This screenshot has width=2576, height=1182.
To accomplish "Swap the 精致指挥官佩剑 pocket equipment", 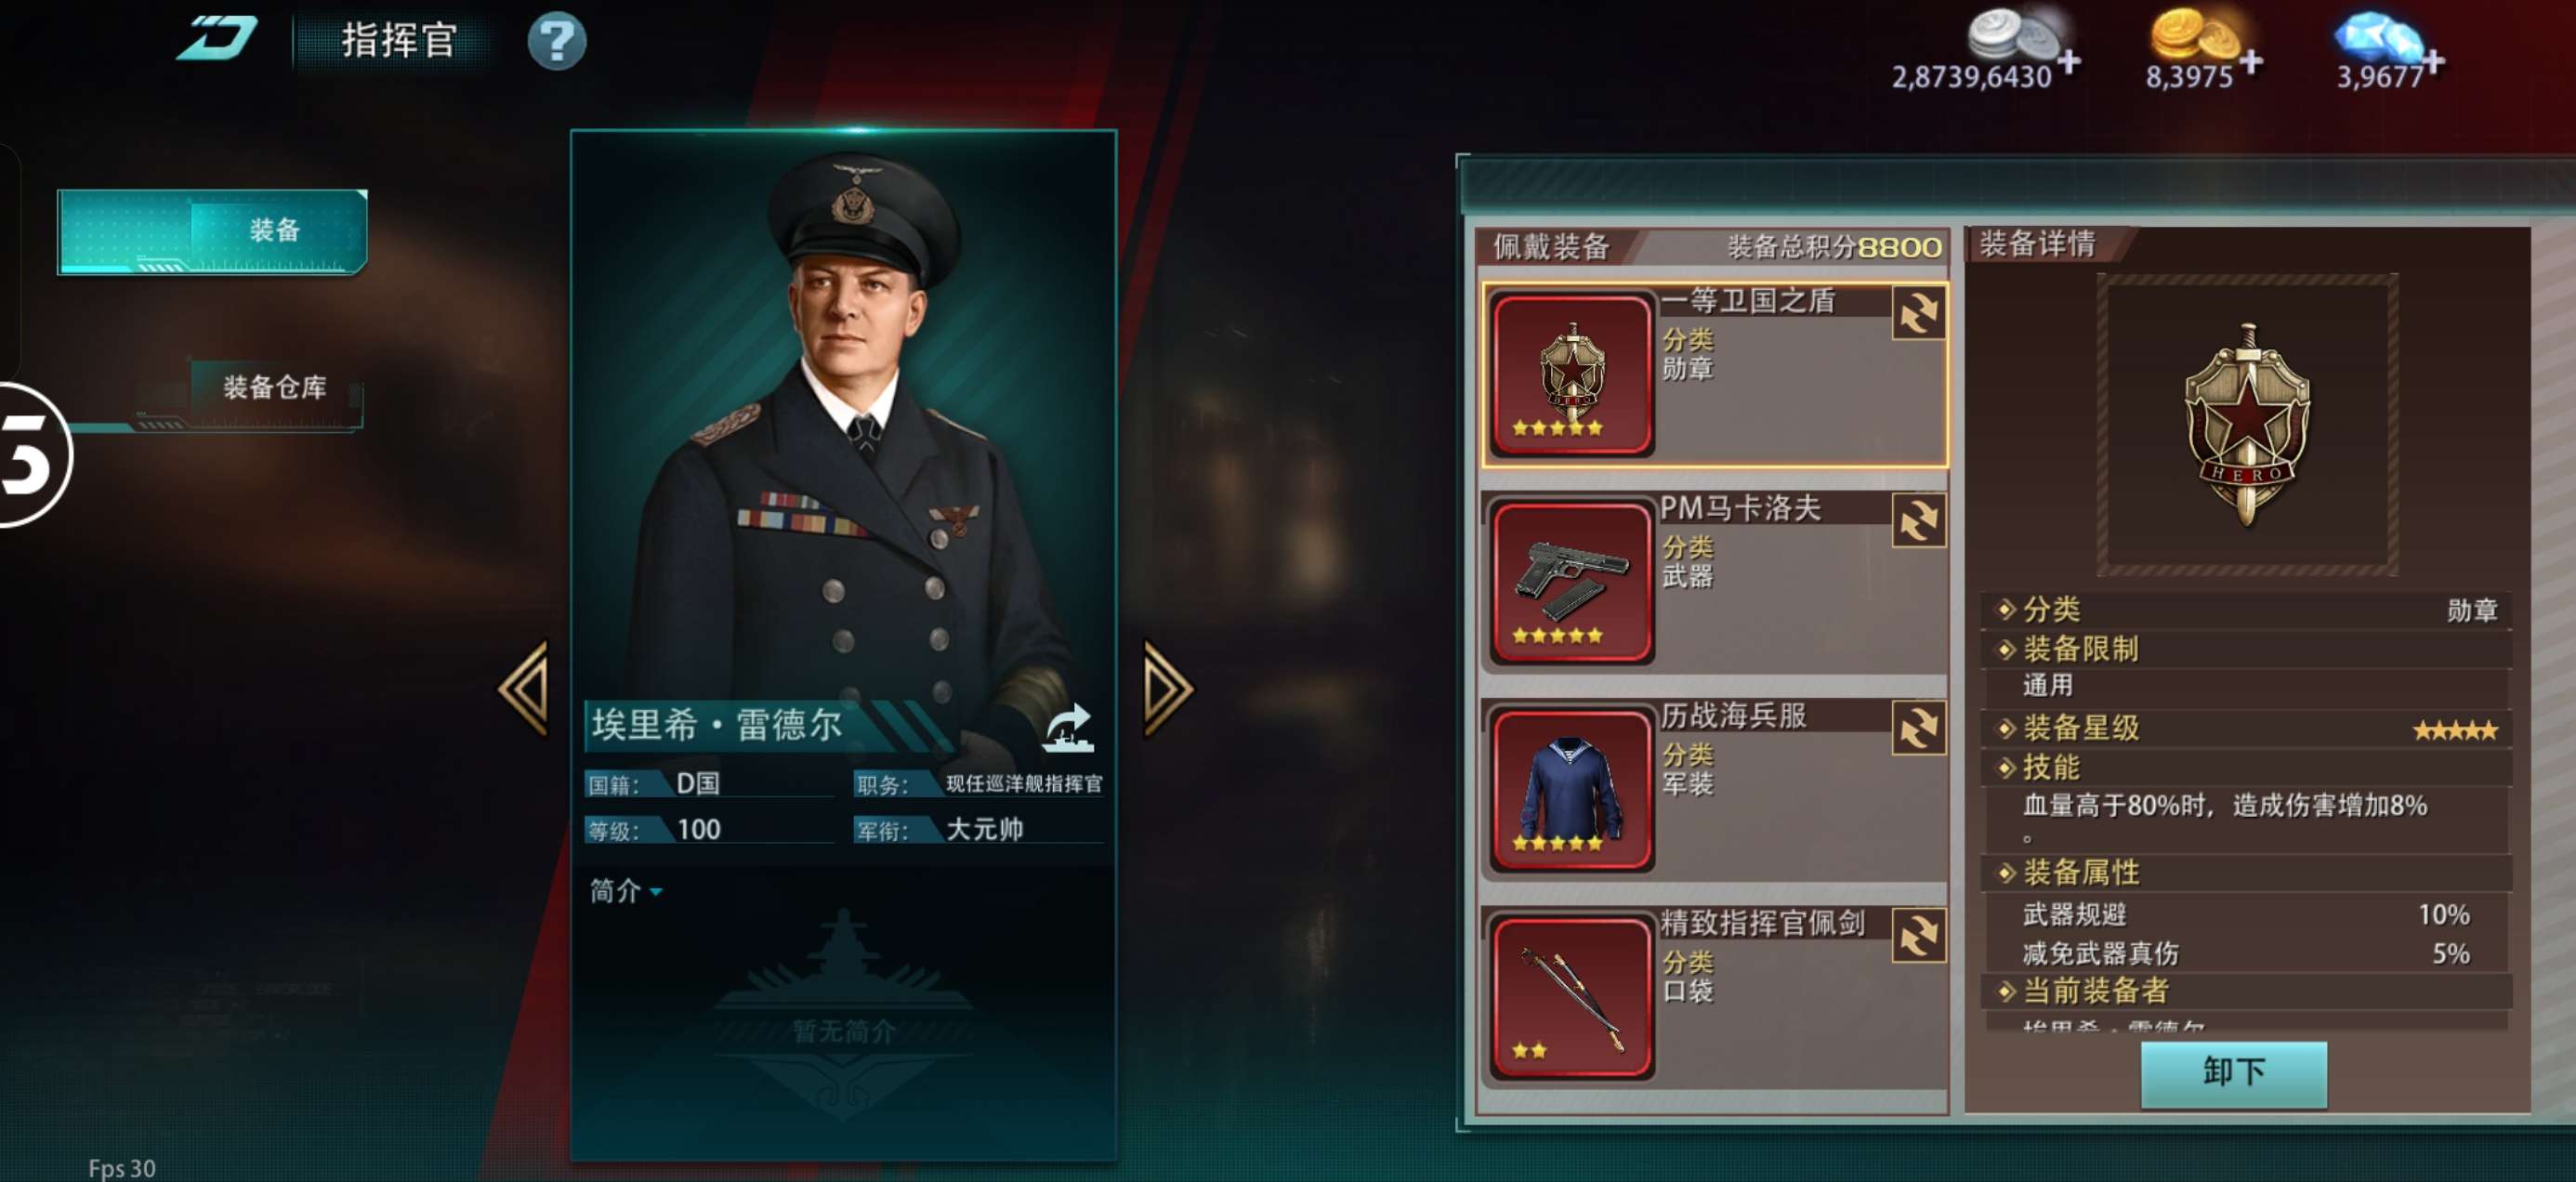I will click(1918, 935).
